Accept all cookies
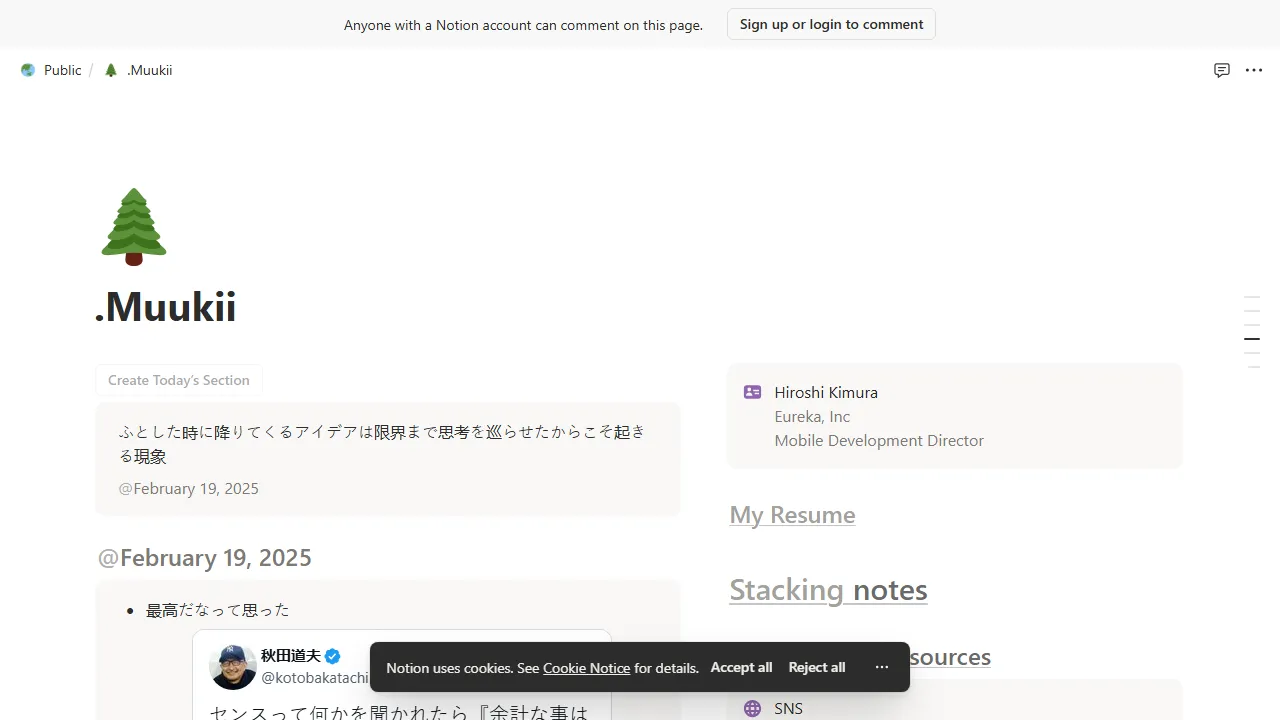 [x=741, y=667]
